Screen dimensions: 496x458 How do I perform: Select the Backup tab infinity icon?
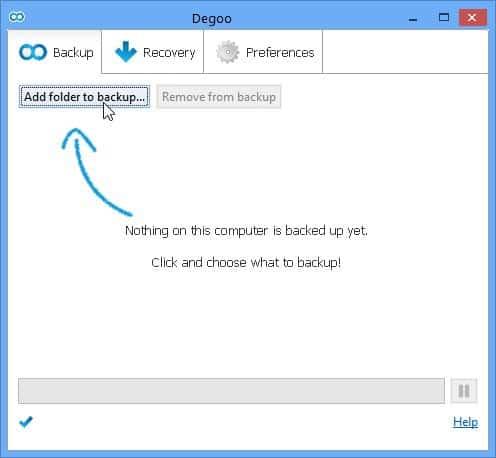click(33, 53)
